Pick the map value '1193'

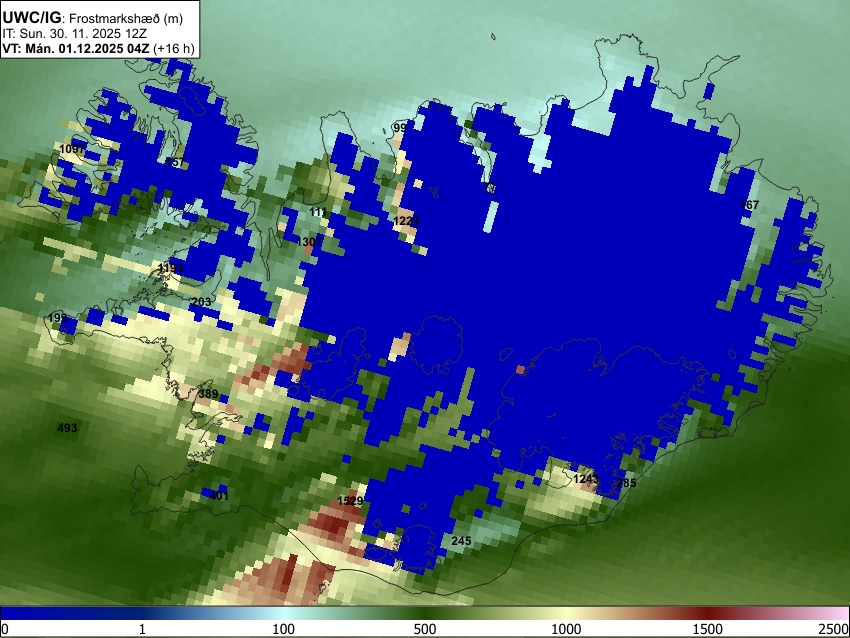click(171, 268)
